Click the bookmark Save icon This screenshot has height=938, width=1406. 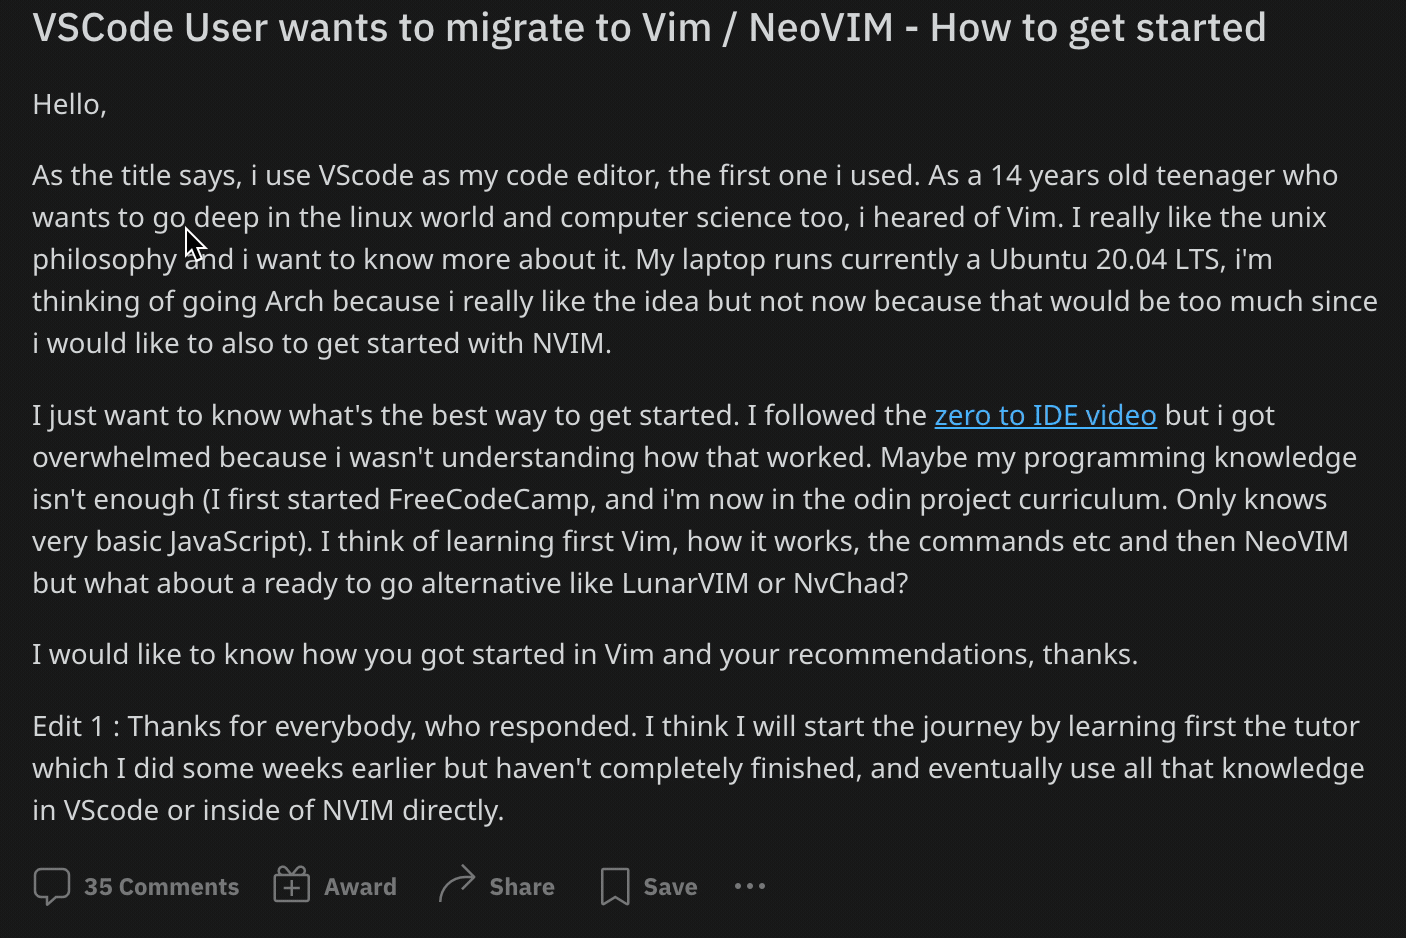point(615,886)
